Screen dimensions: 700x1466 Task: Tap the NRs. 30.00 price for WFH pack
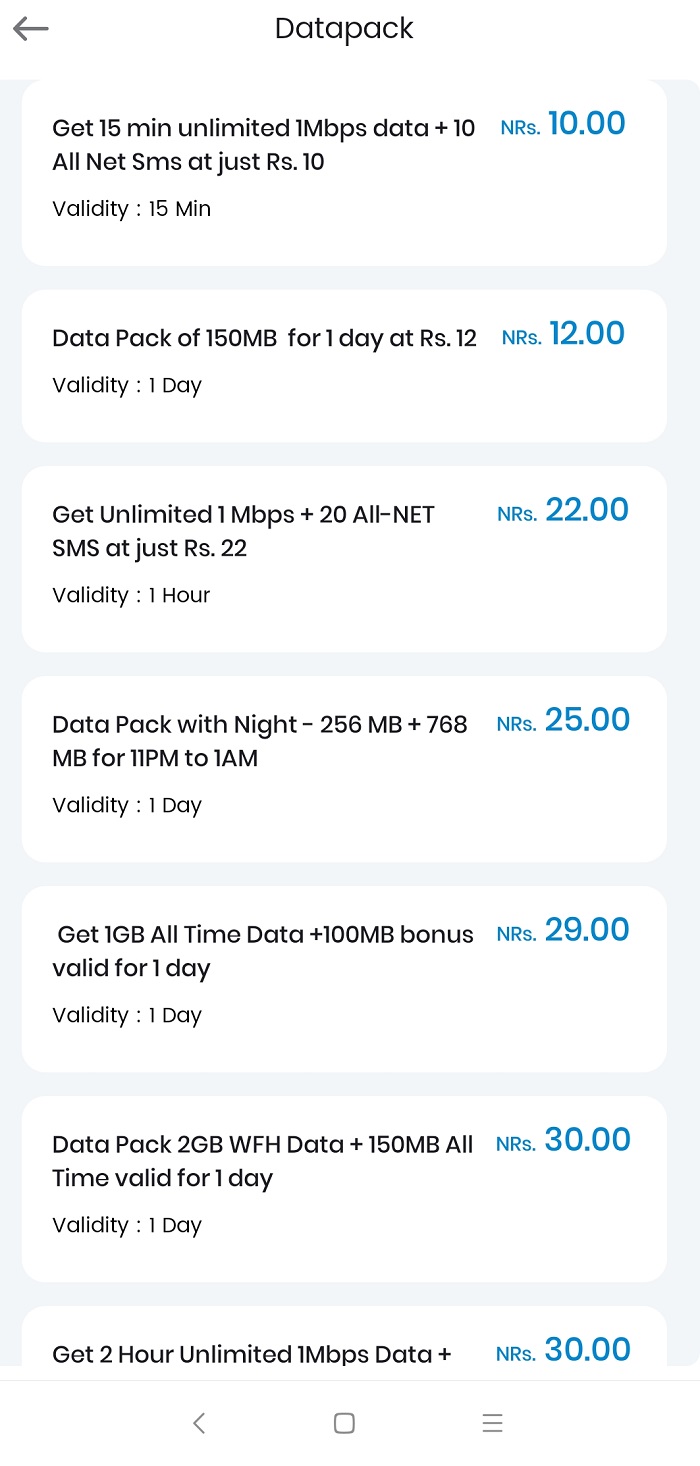coord(563,1139)
